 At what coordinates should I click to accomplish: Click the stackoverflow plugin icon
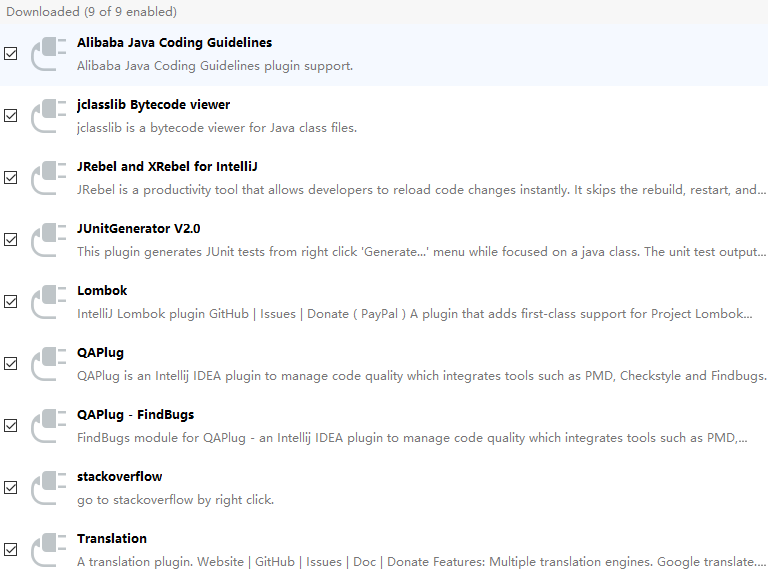(x=48, y=488)
